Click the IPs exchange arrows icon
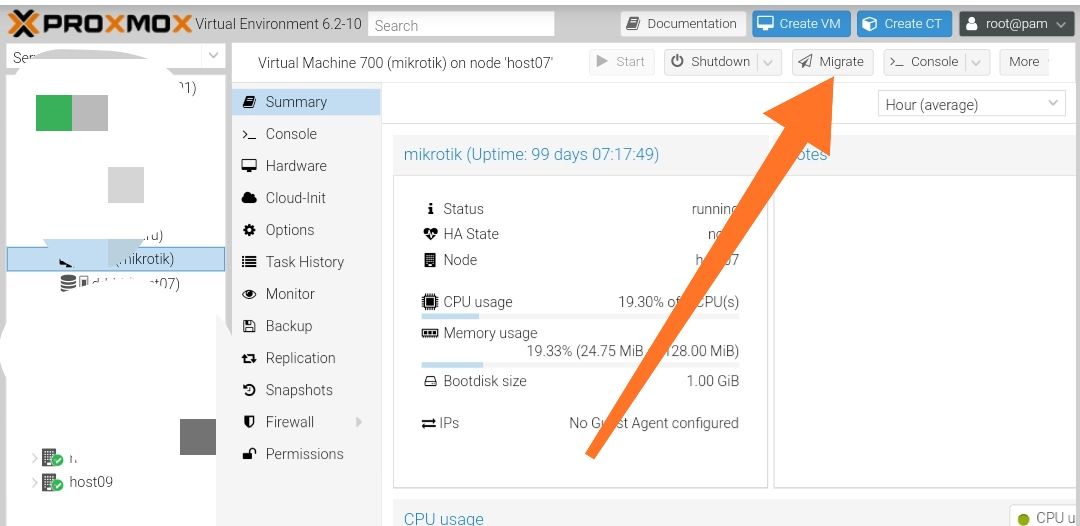This screenshot has width=1080, height=526. tap(429, 423)
